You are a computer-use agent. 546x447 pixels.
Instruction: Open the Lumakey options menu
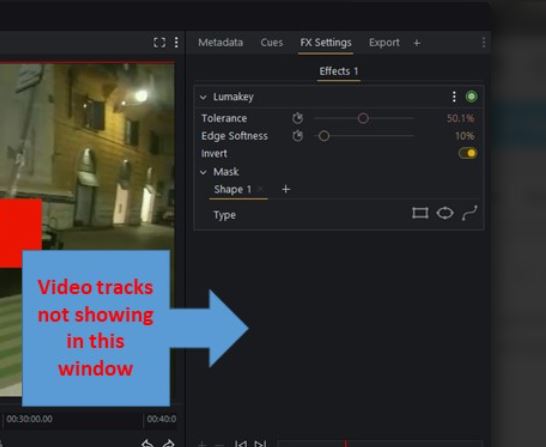point(454,97)
